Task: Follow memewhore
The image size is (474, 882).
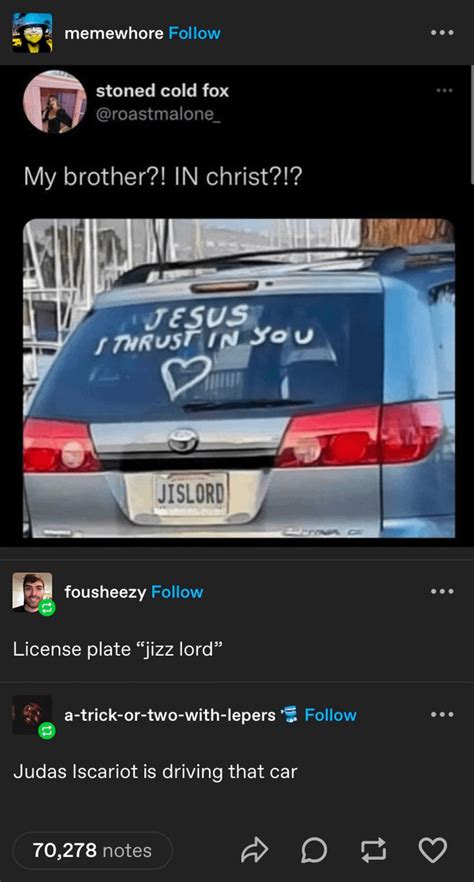Action: 195,33
